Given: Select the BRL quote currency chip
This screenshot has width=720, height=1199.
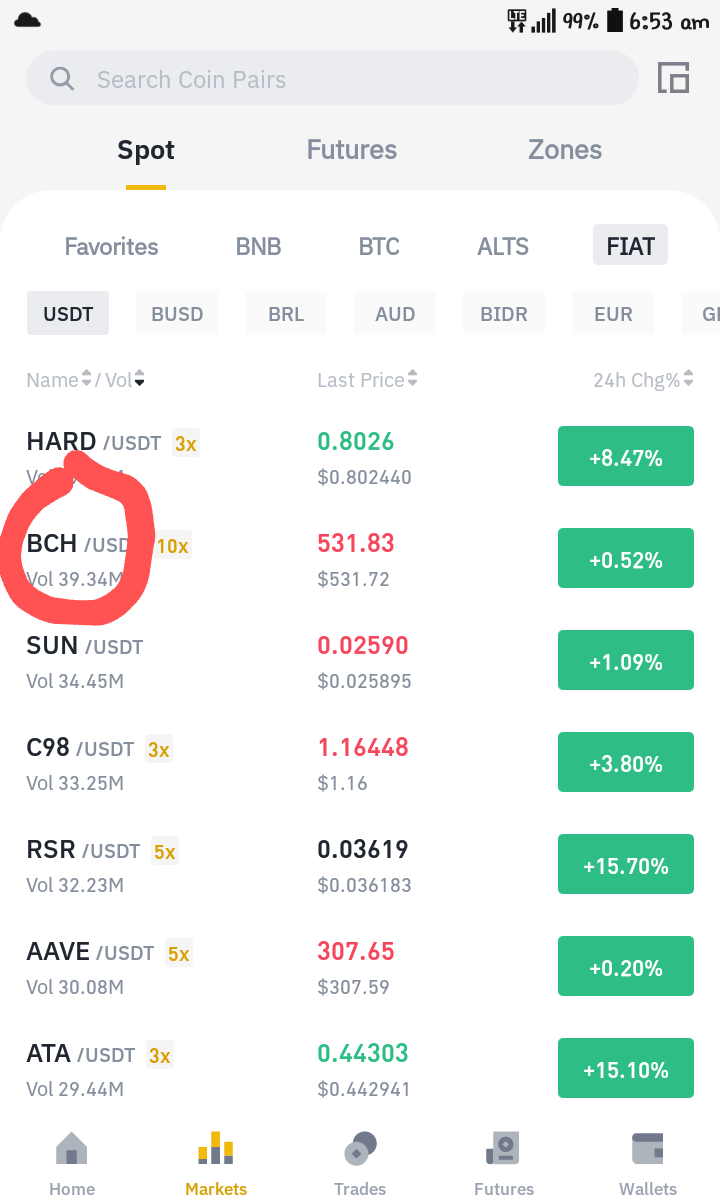Looking at the screenshot, I should [x=286, y=314].
